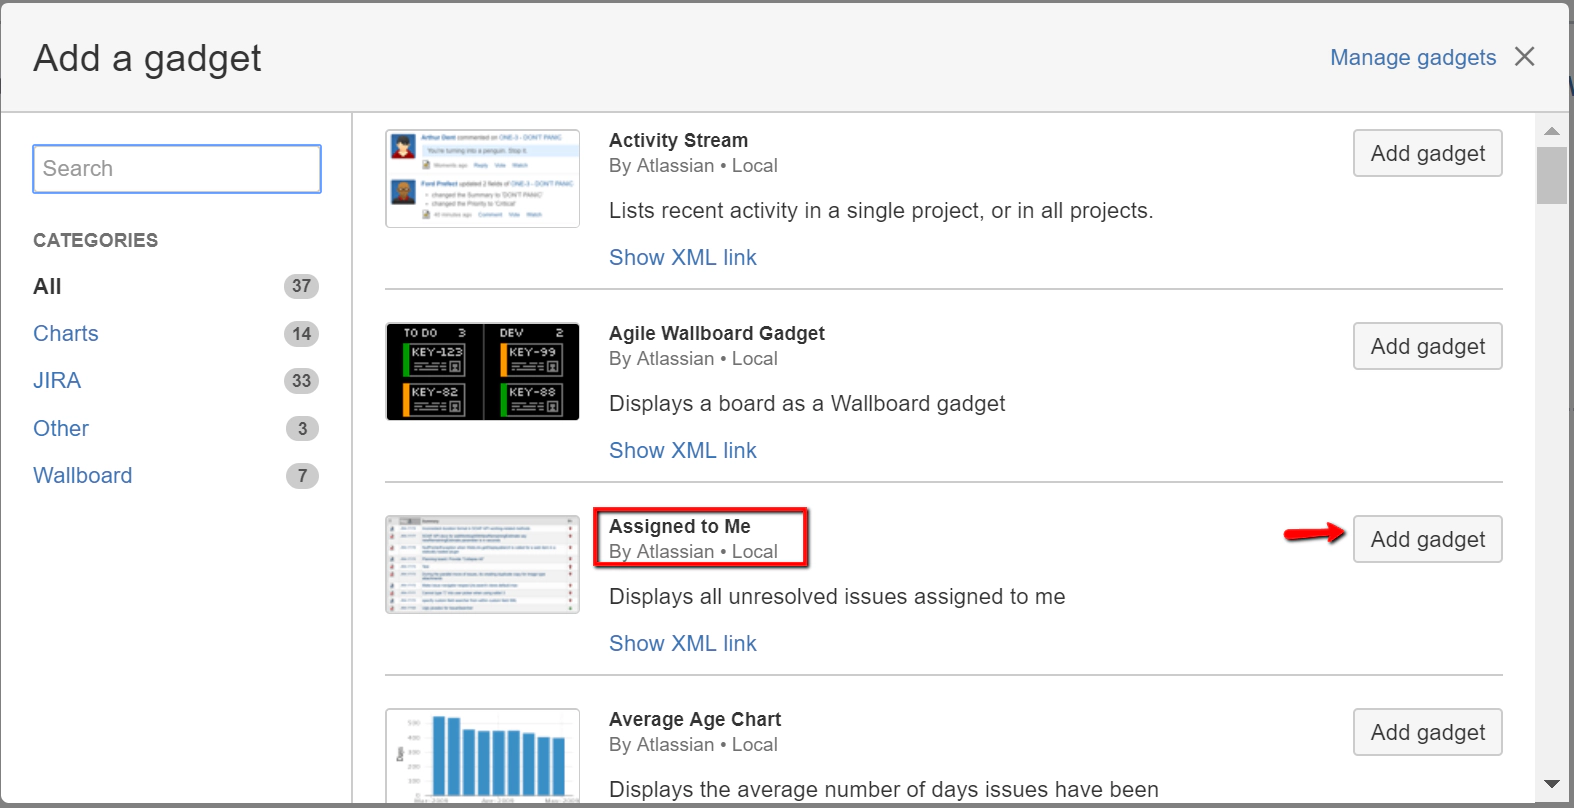Show XML link for Activity Stream

coord(683,258)
